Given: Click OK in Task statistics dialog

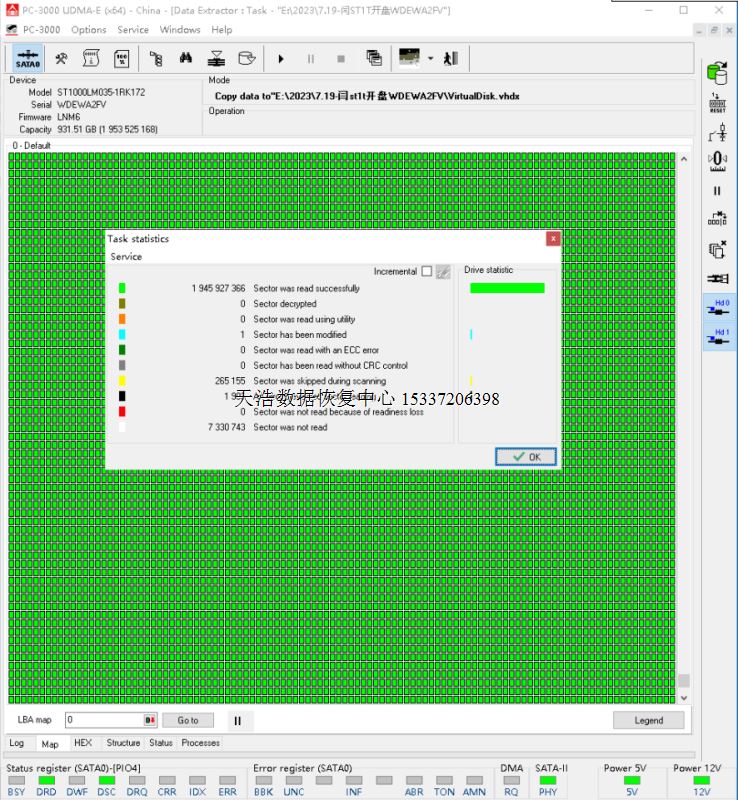Looking at the screenshot, I should (526, 456).
